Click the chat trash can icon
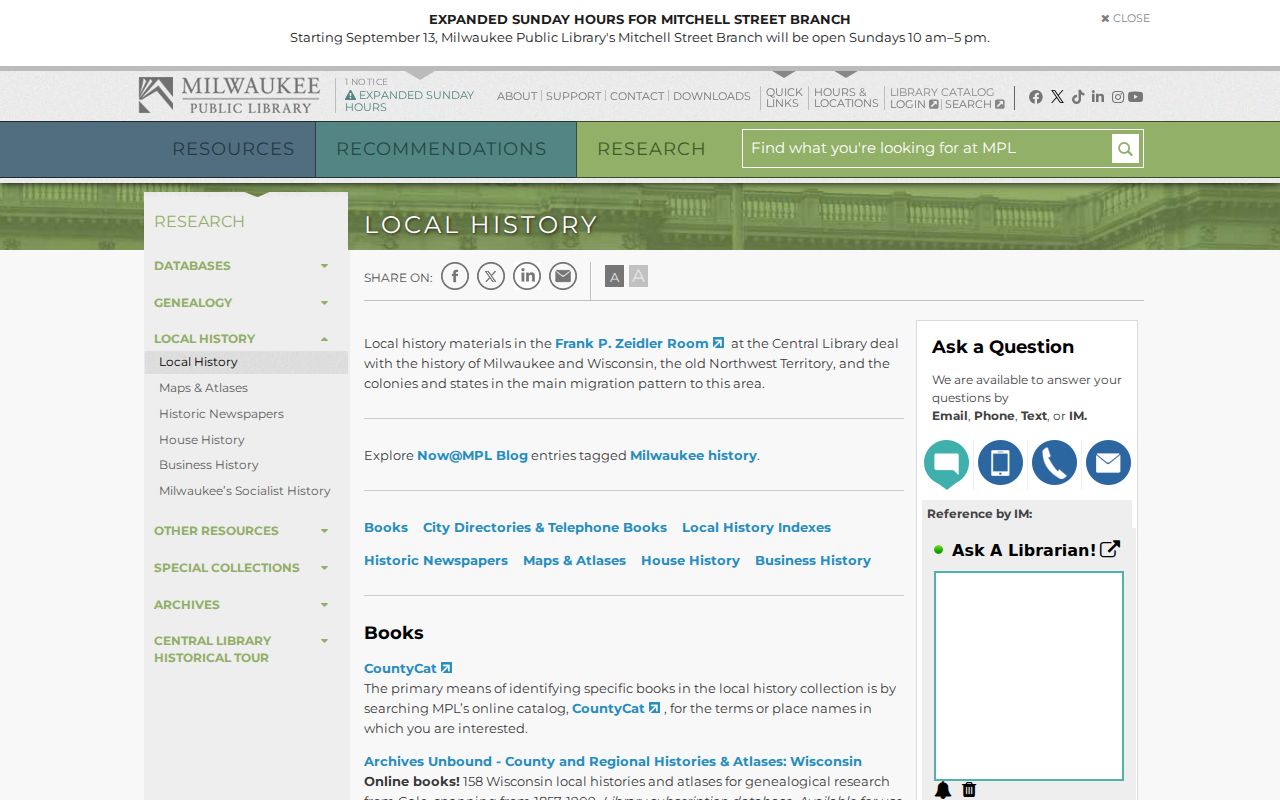This screenshot has width=1280, height=800. 969,790
